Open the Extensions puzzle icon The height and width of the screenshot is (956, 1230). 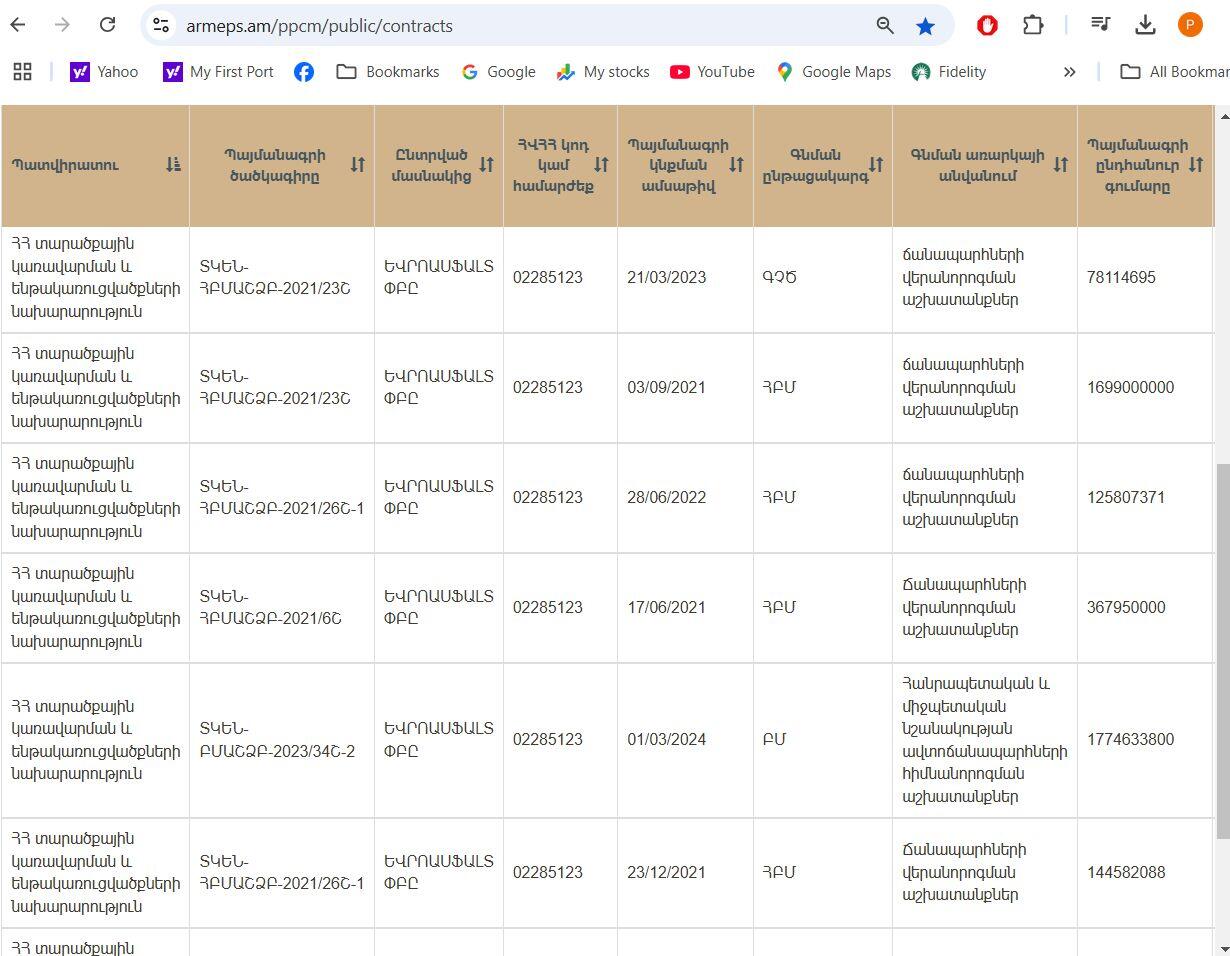[1033, 25]
